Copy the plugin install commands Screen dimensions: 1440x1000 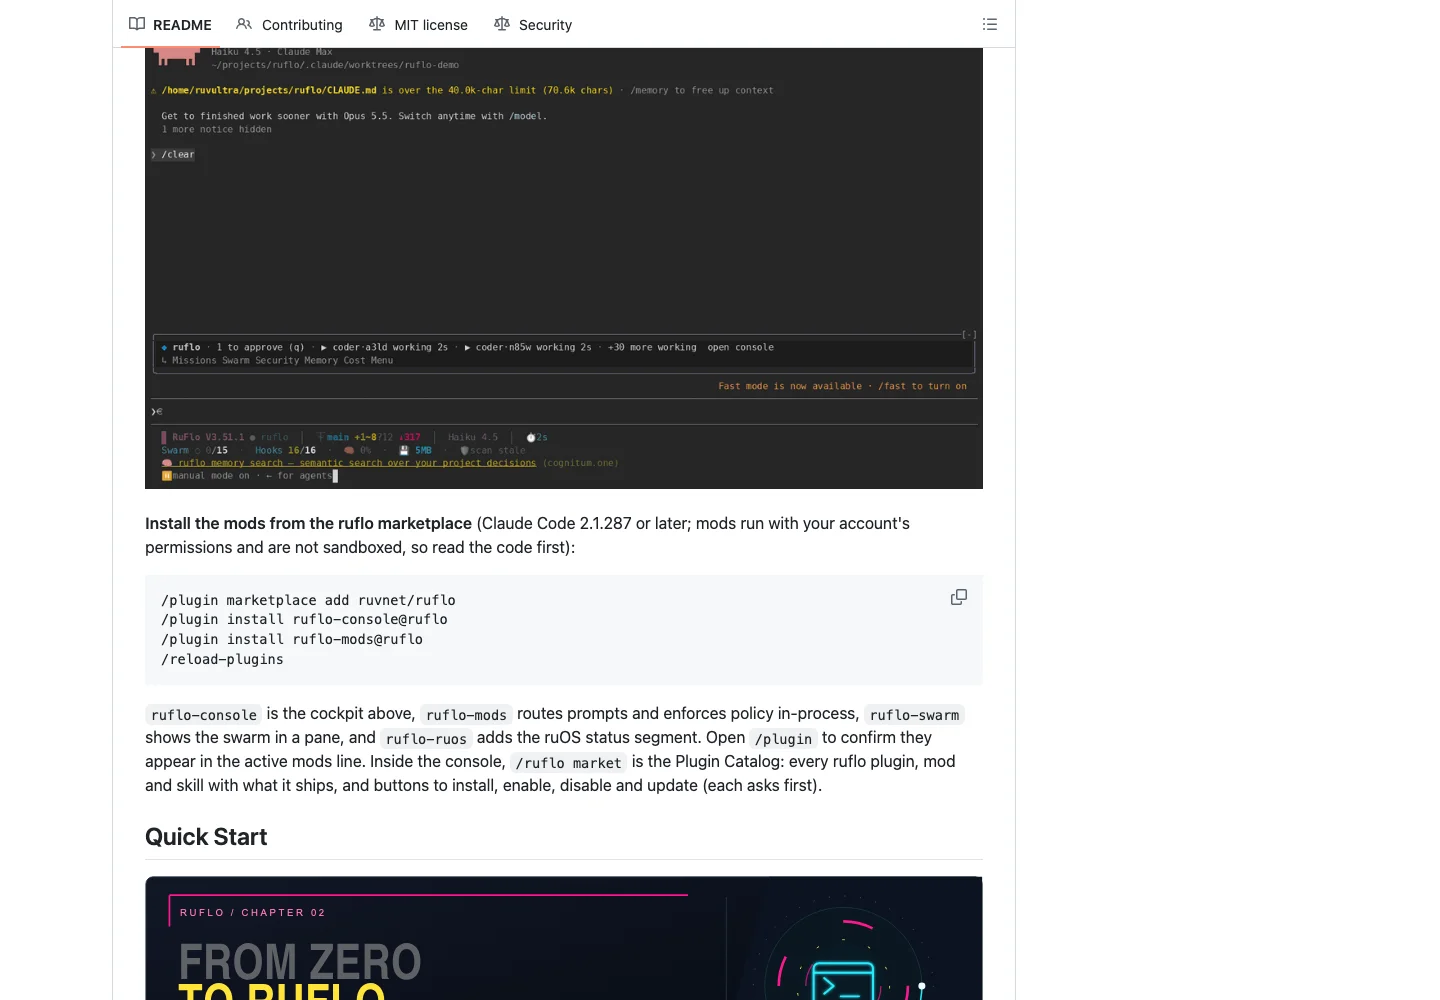[959, 597]
